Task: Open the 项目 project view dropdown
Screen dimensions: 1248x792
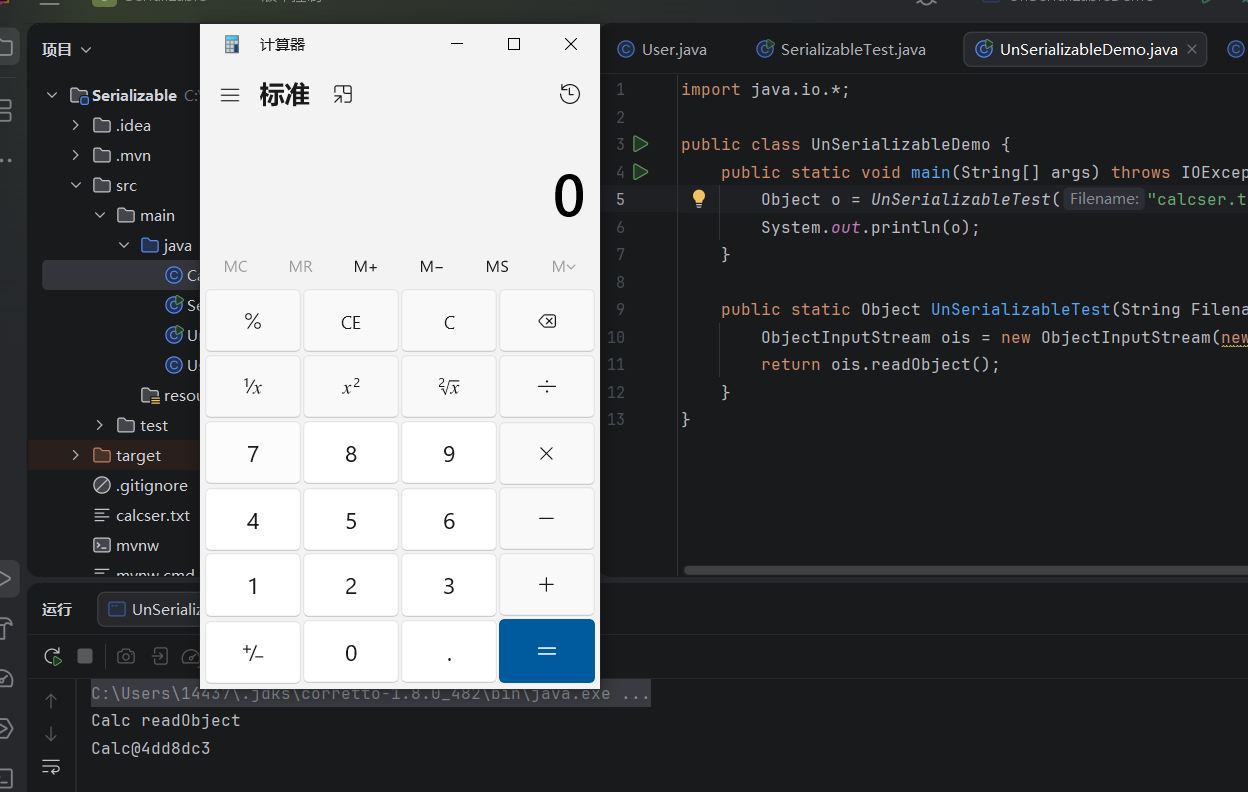Action: (x=67, y=49)
